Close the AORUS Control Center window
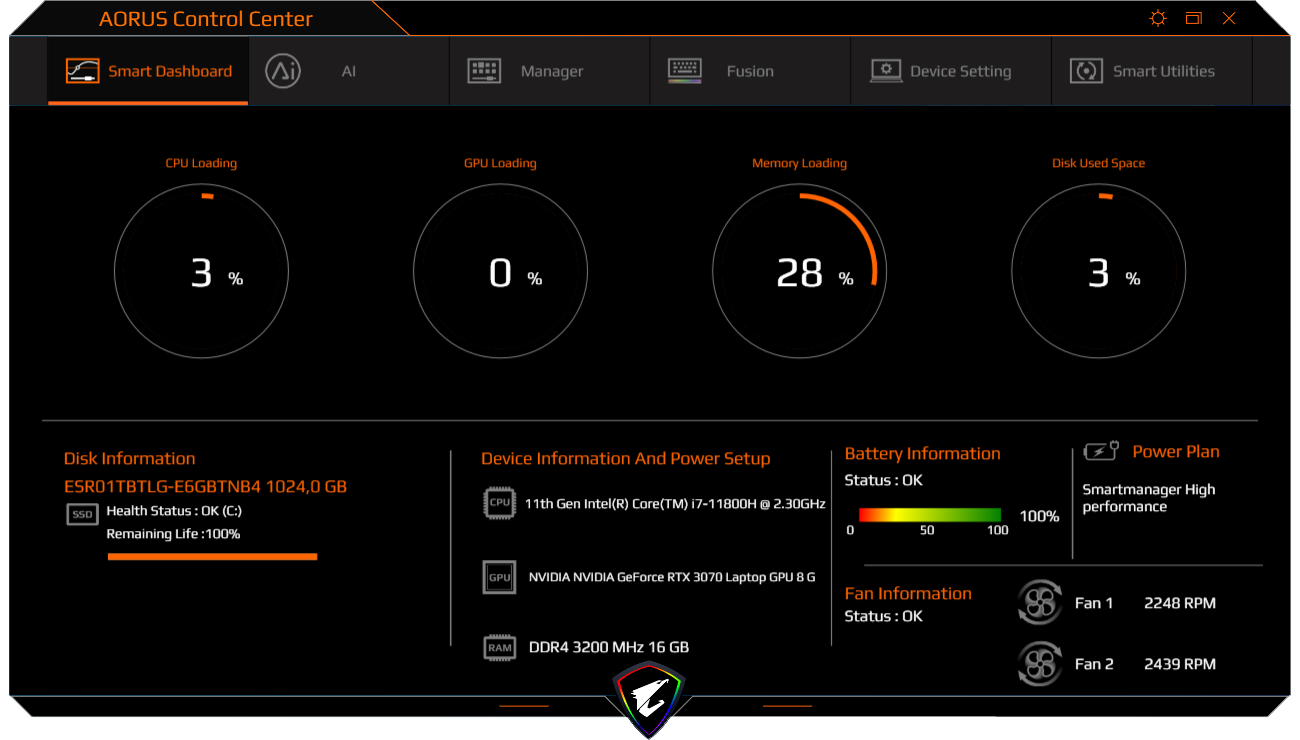The height and width of the screenshot is (740, 1300). pyautogui.click(x=1229, y=18)
